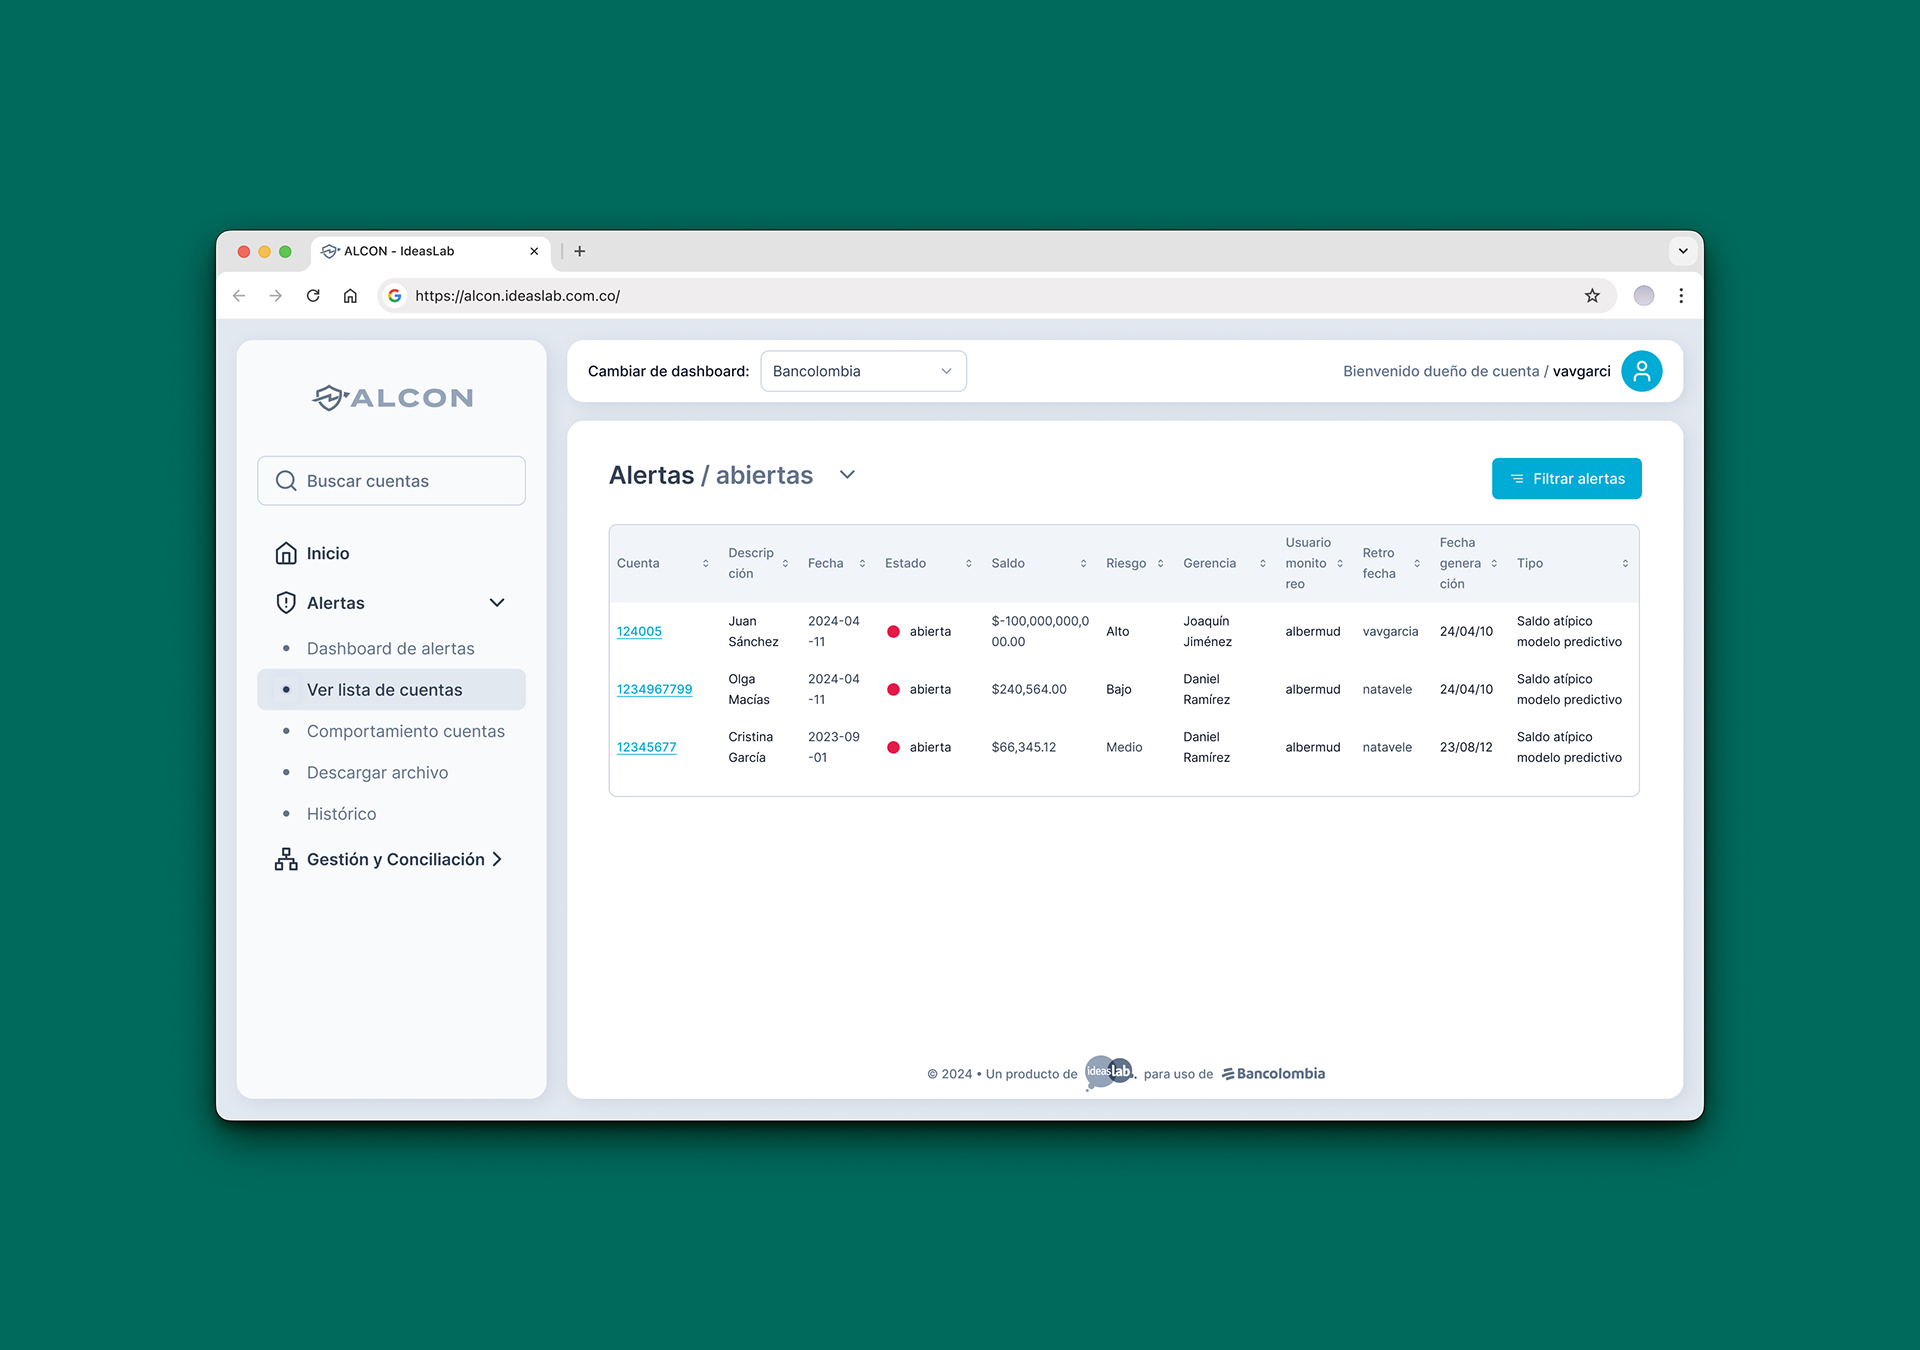Open Dashboard de alertas menu item
Viewport: 1920px width, 1350px height.
pyautogui.click(x=390, y=648)
